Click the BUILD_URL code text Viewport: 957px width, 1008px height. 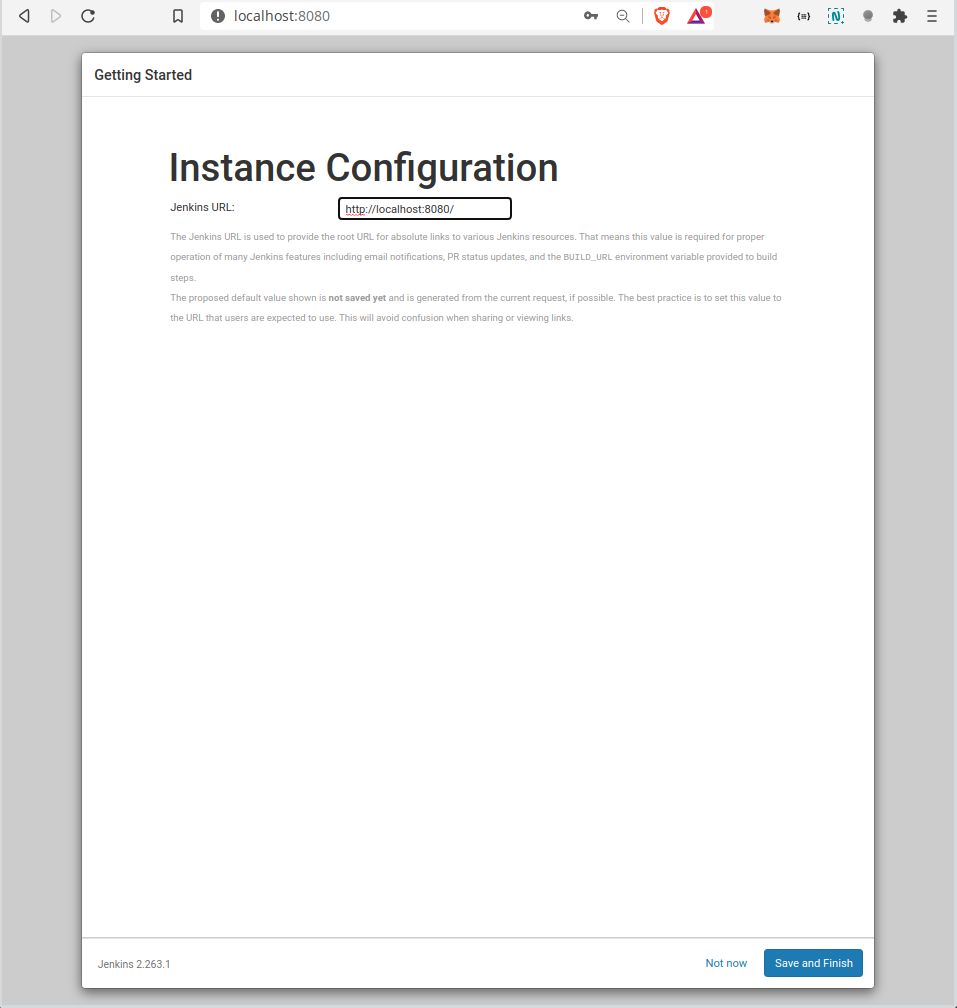click(587, 257)
